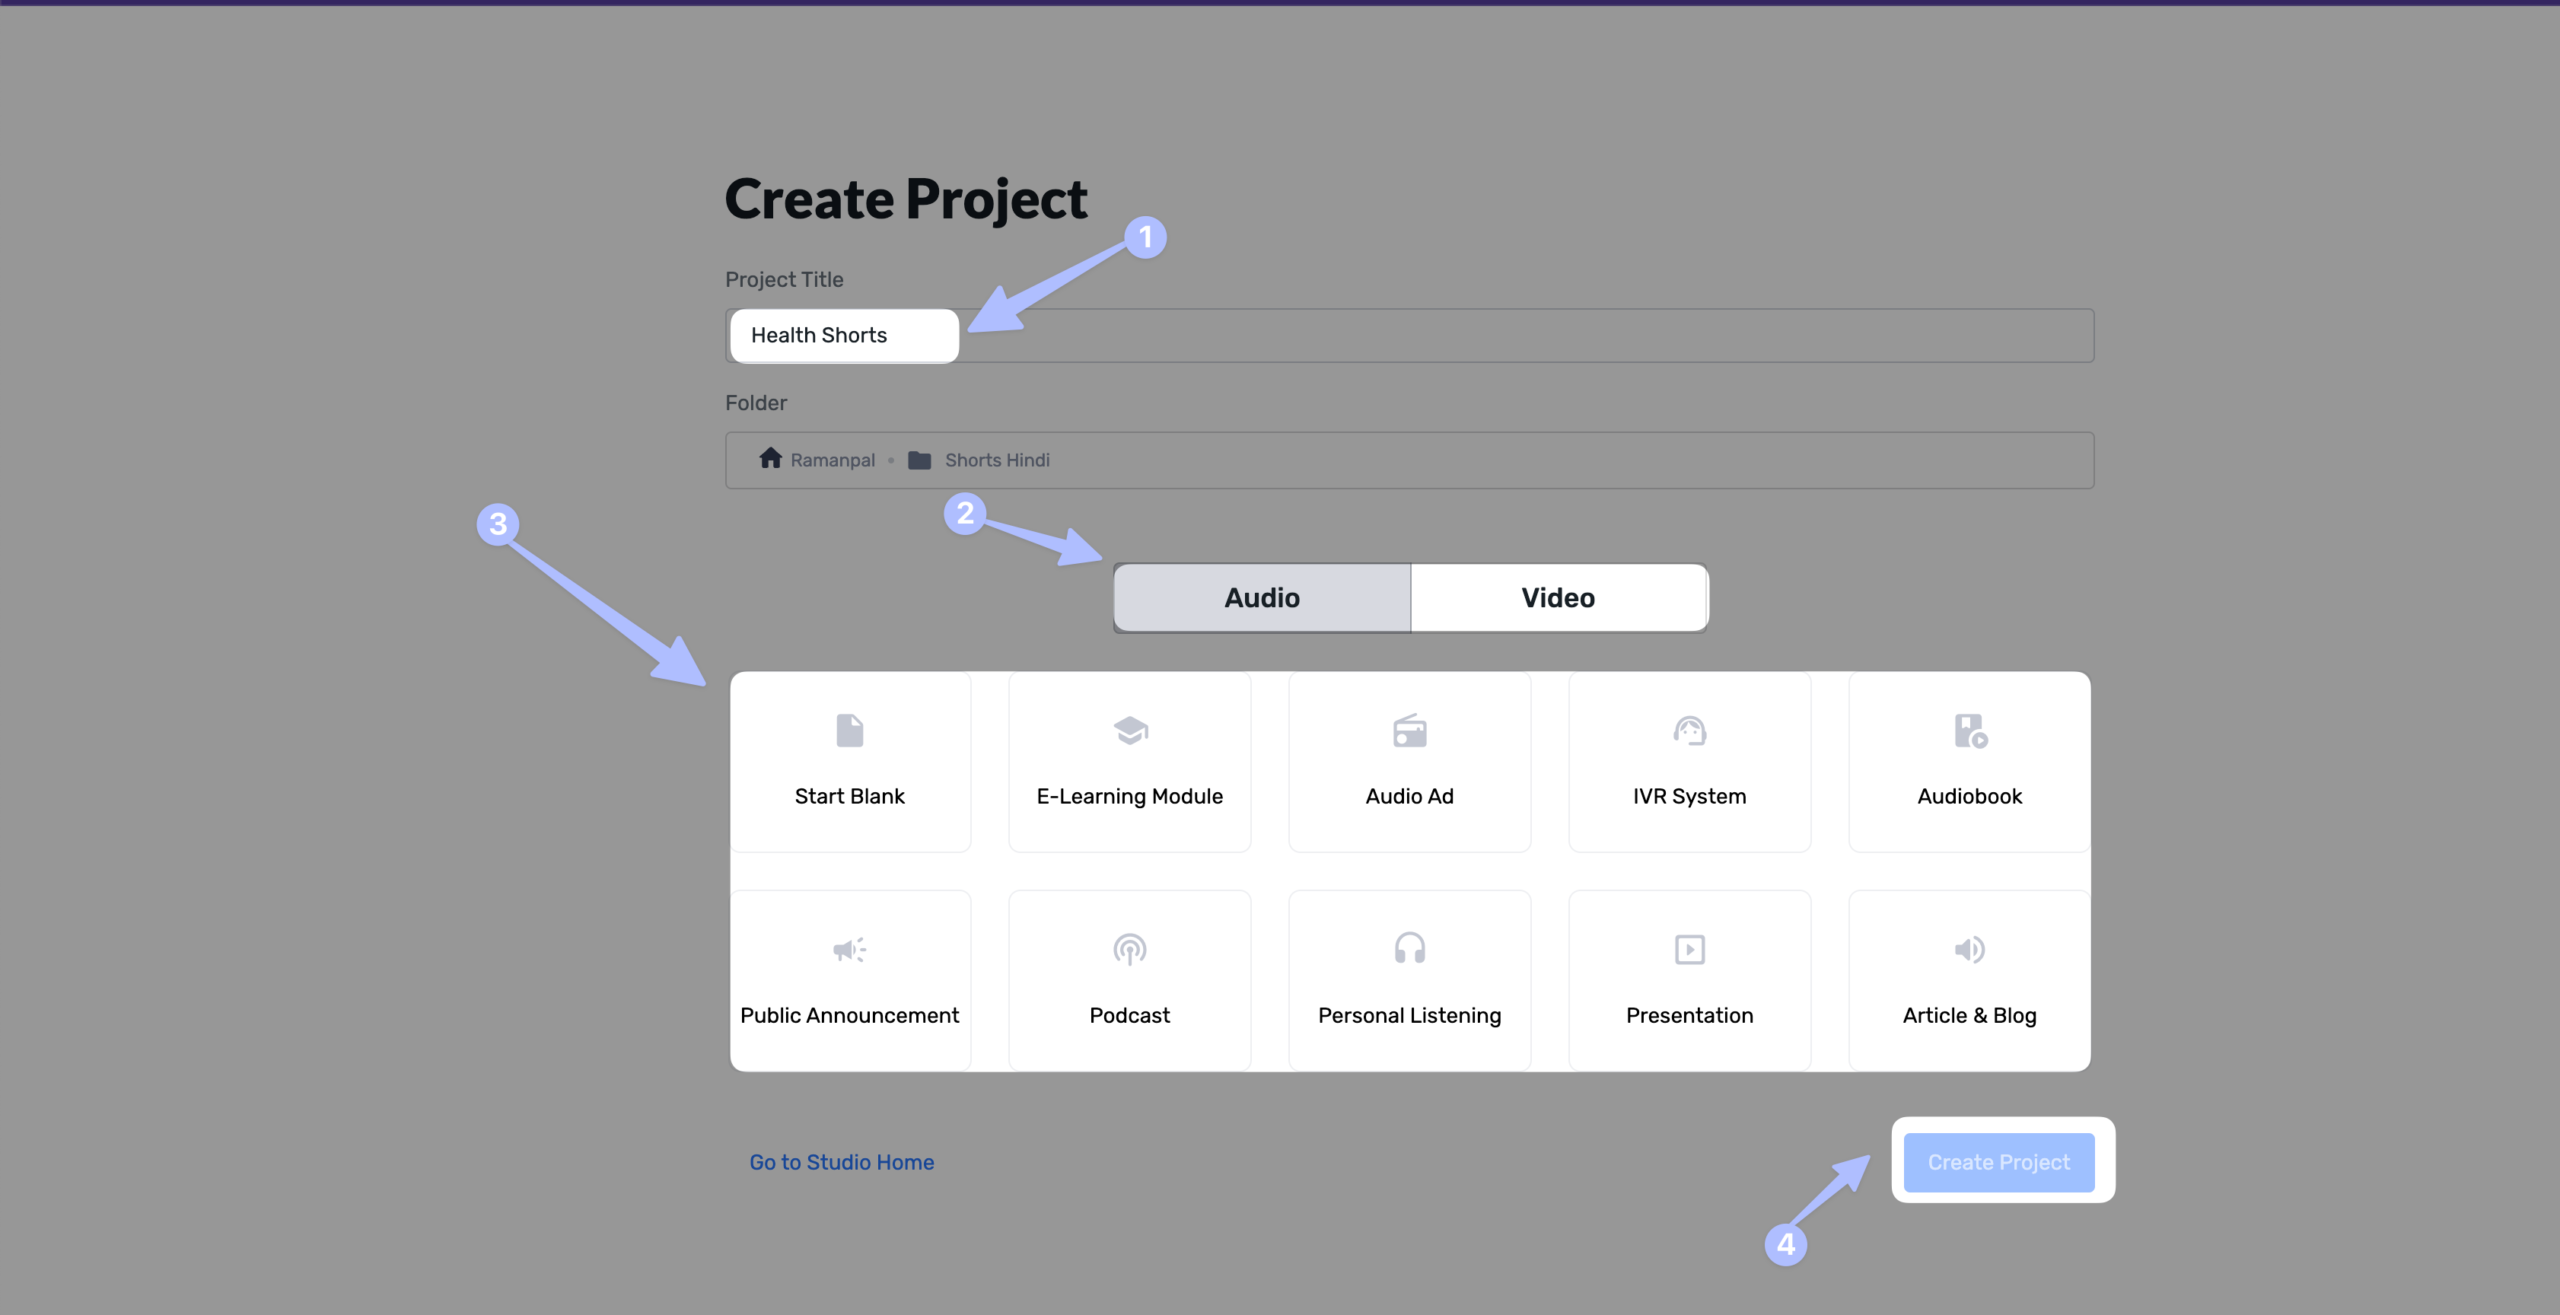This screenshot has height=1315, width=2560.
Task: Click the Project Title input field
Action: click(1409, 336)
